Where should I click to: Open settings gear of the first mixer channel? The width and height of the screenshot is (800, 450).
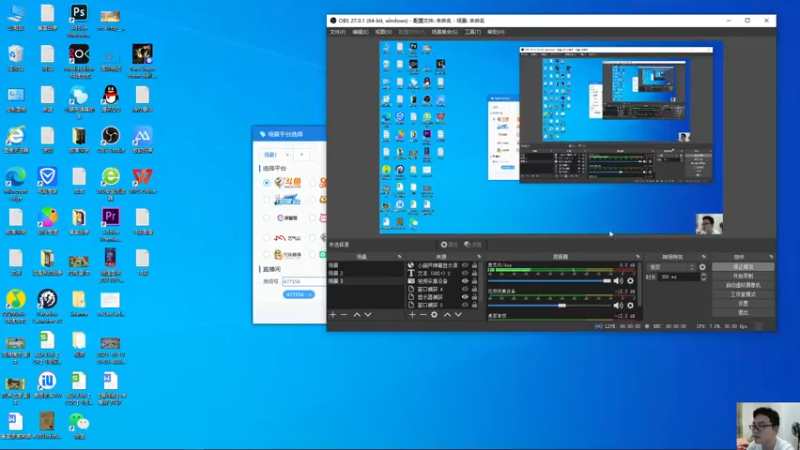[x=631, y=281]
